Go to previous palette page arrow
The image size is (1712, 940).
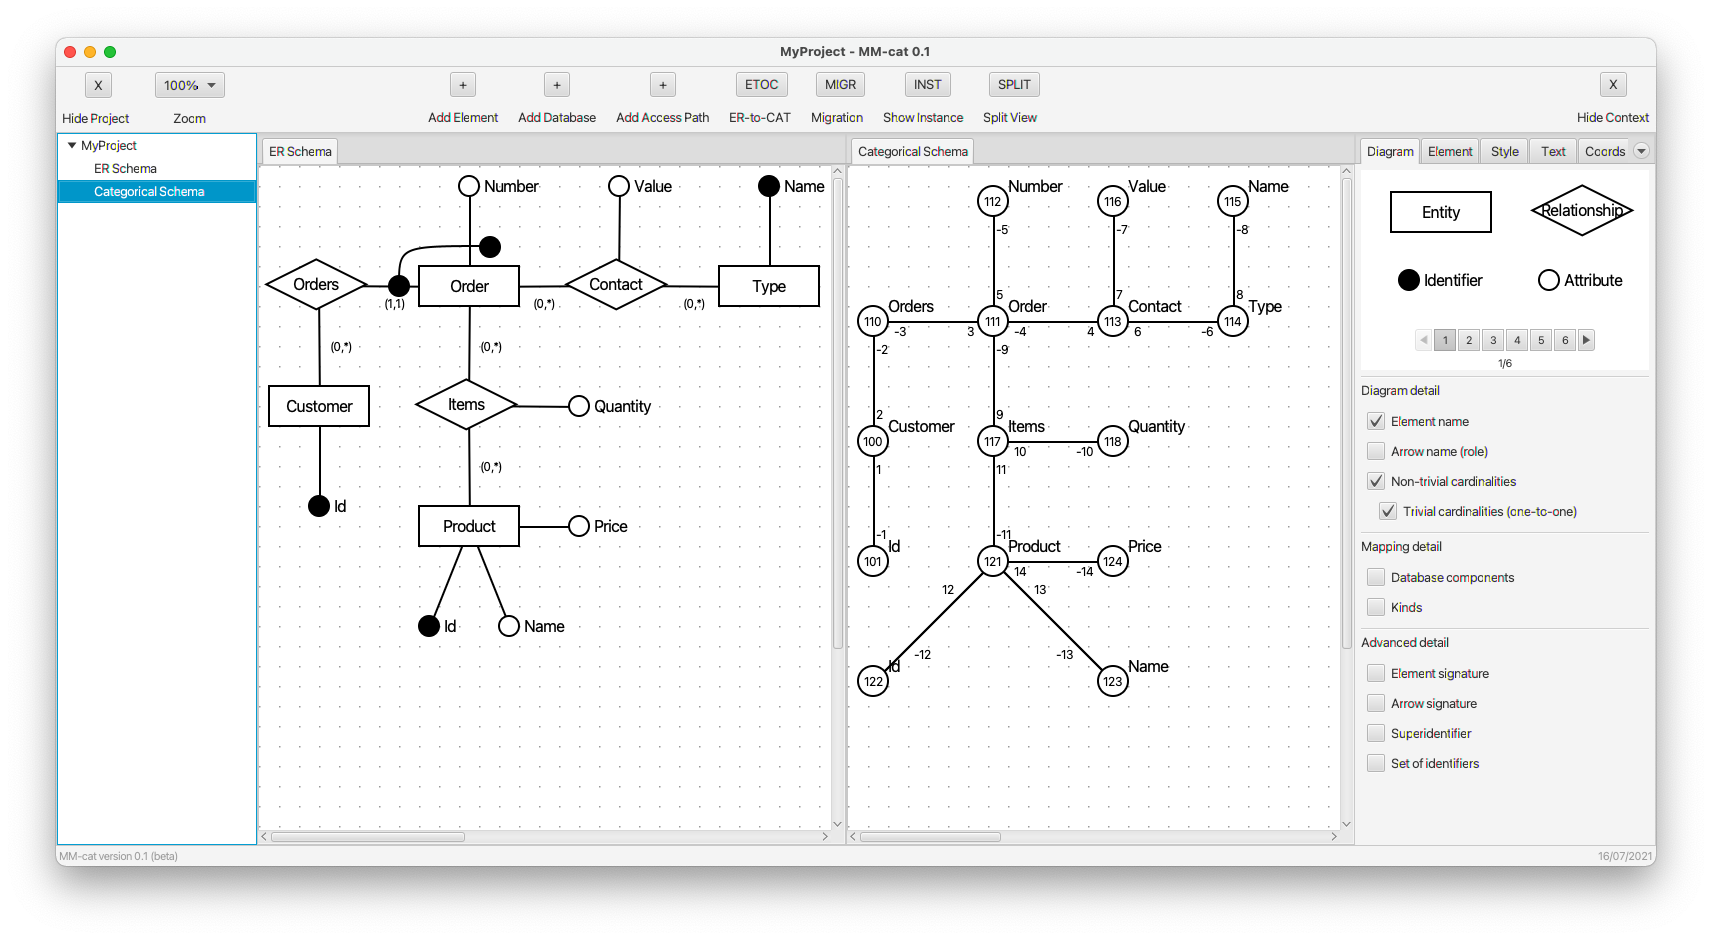pyautogui.click(x=1423, y=340)
